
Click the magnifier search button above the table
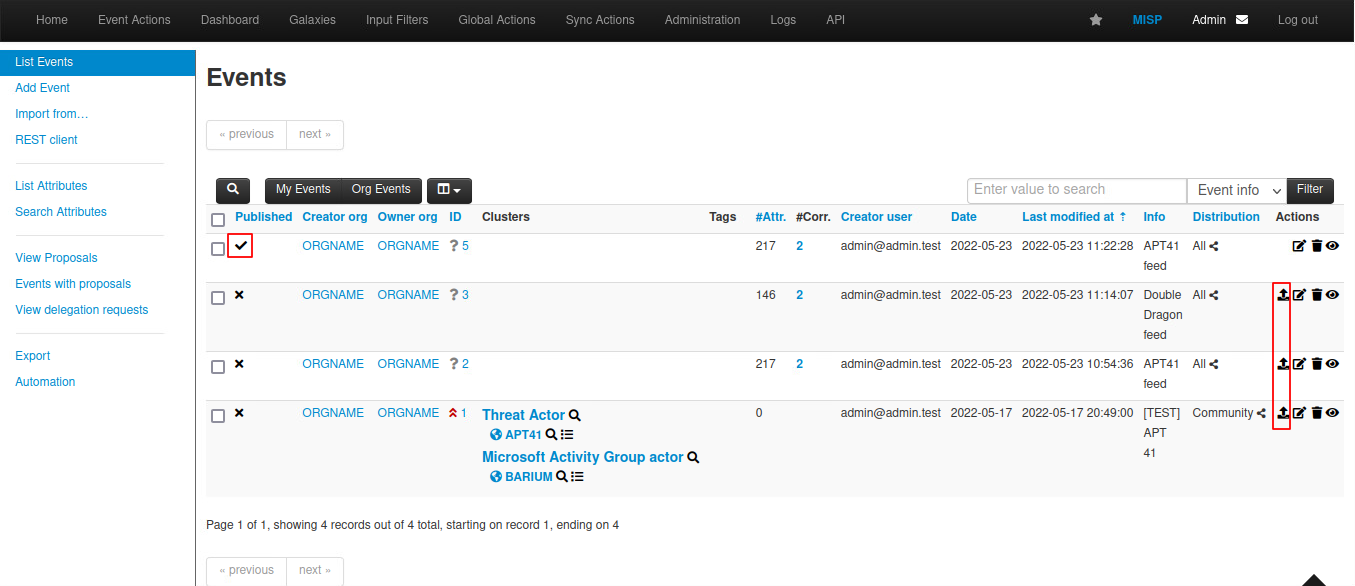[x=233, y=190]
